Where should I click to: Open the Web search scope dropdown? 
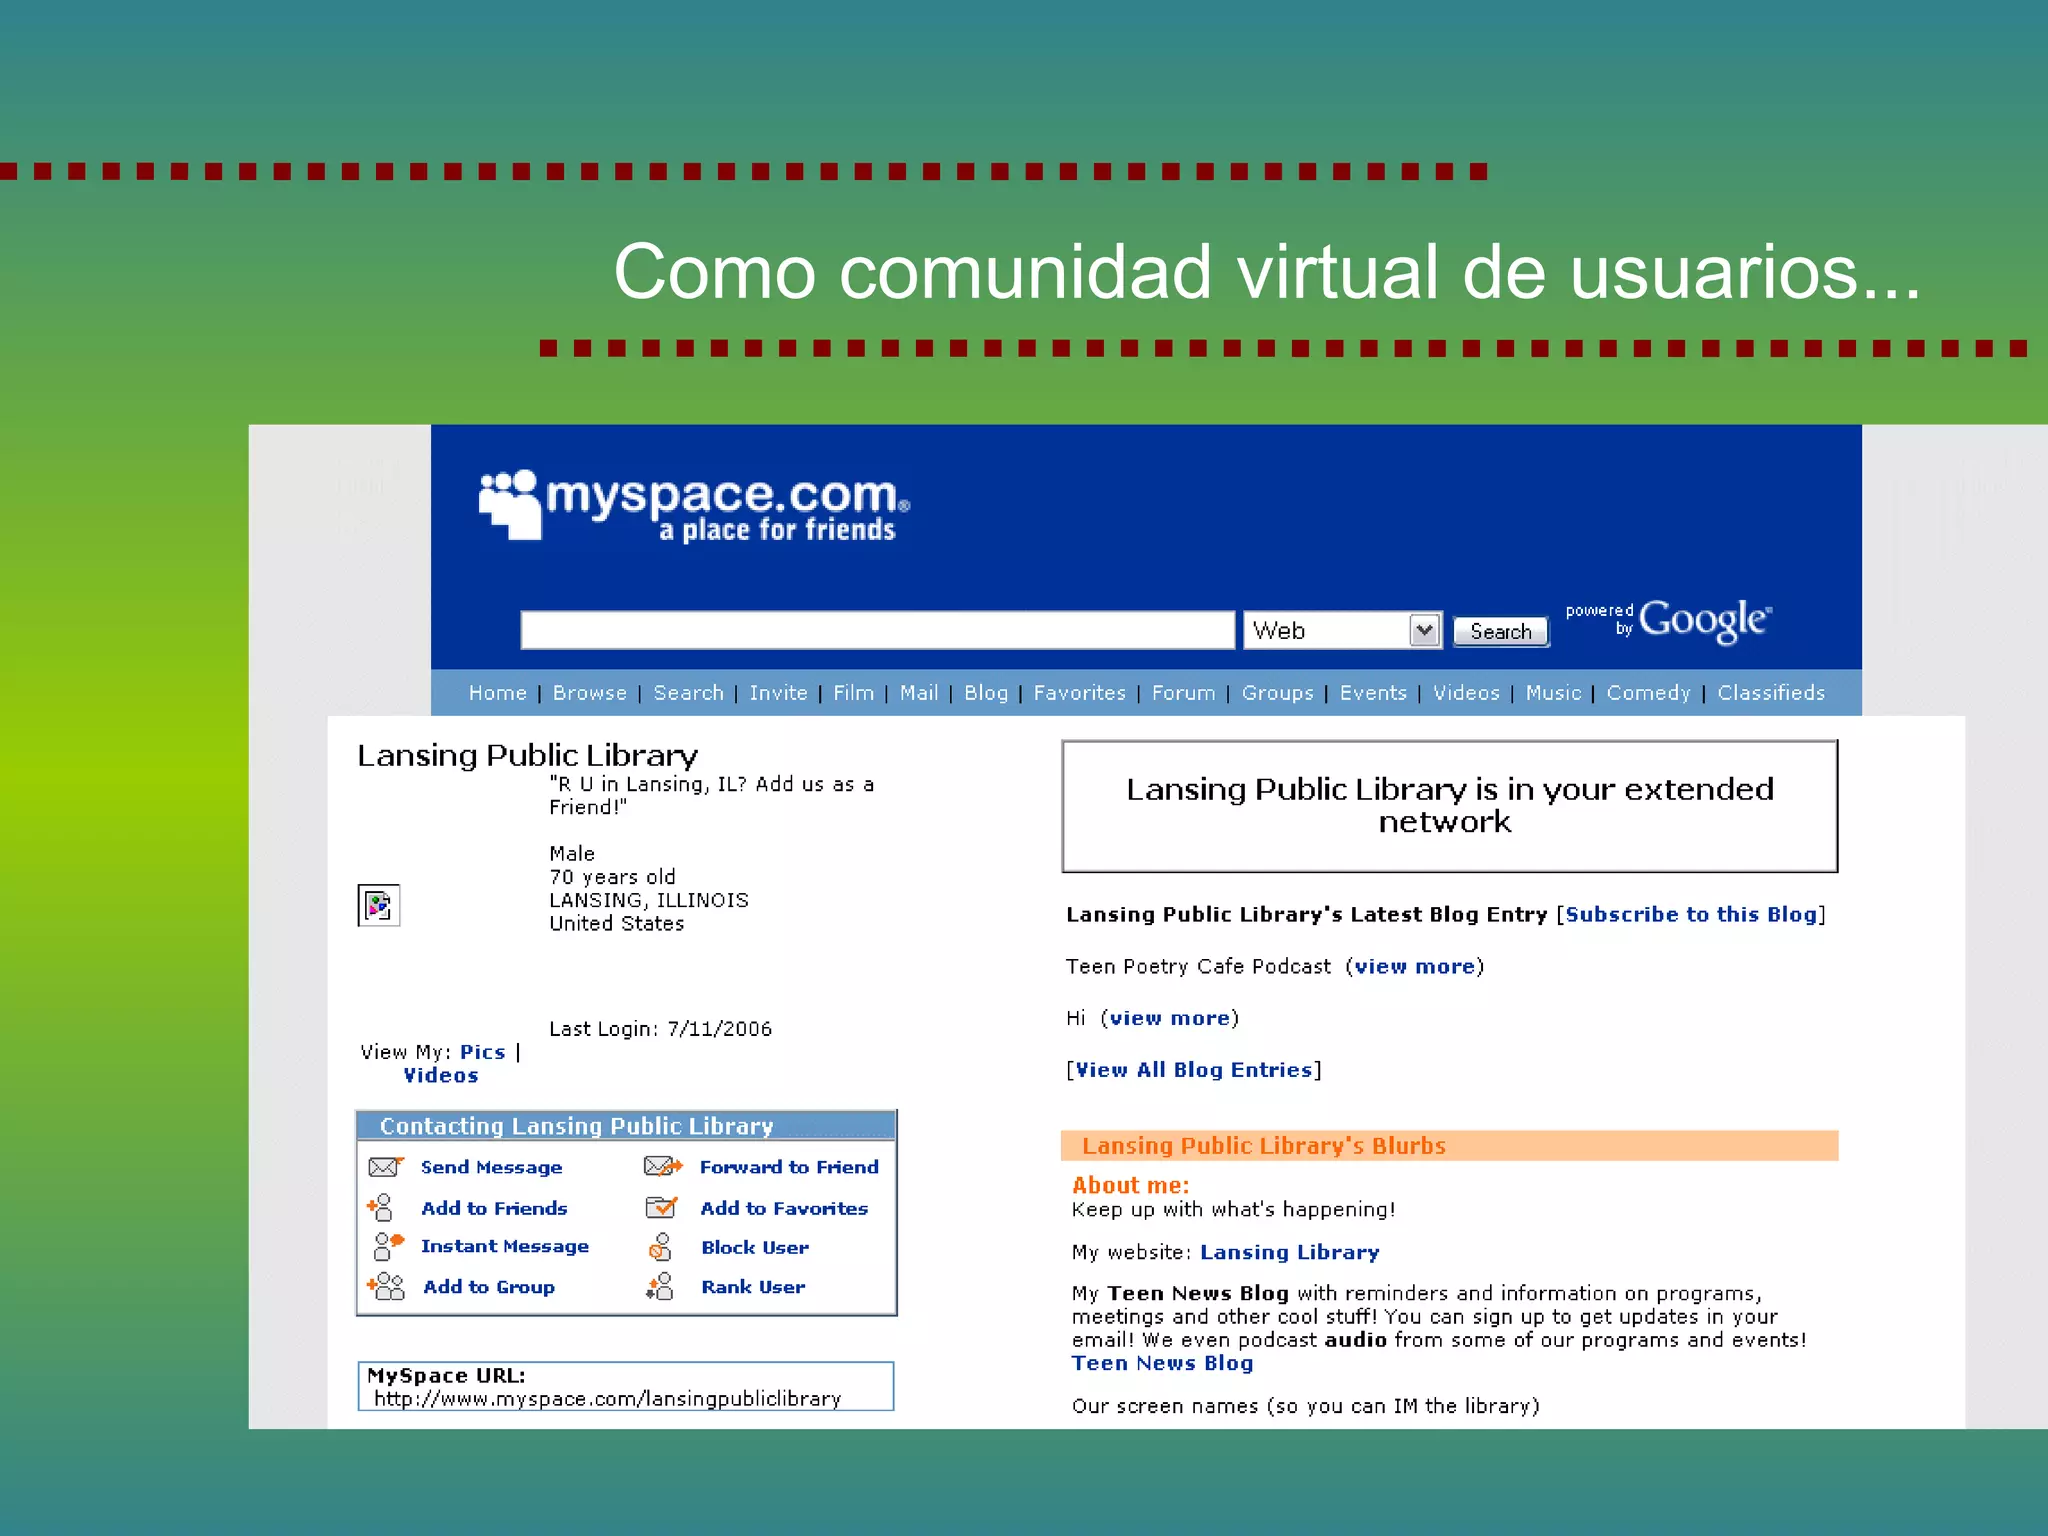tap(1342, 630)
